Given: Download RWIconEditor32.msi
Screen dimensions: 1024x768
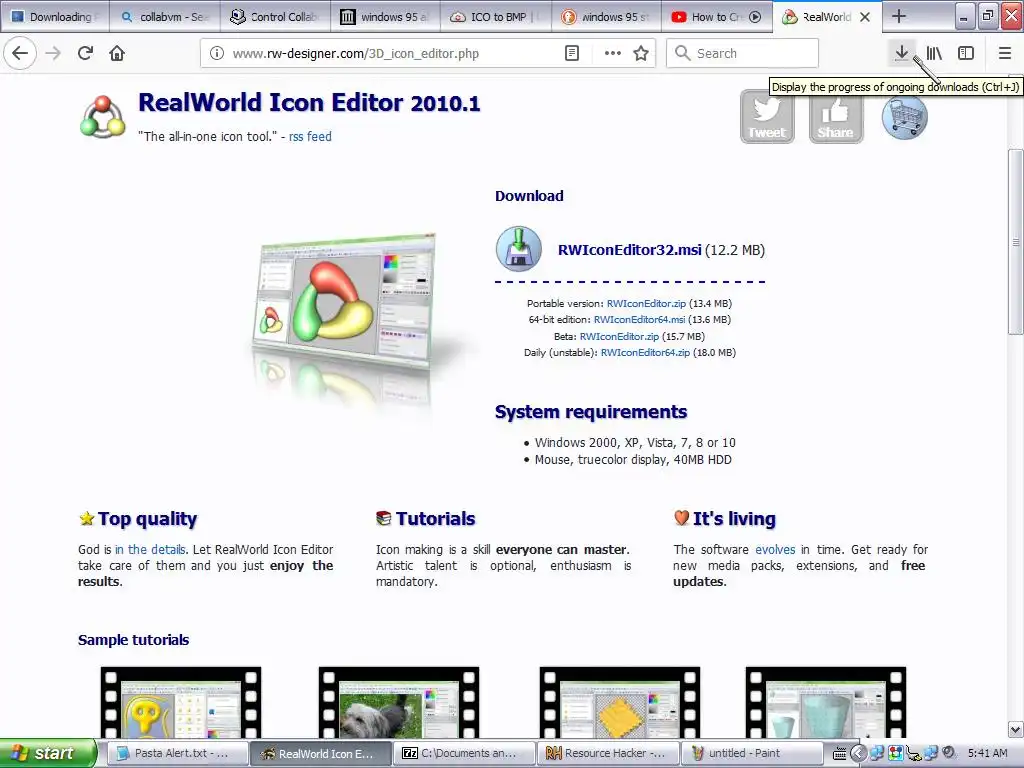Looking at the screenshot, I should tap(630, 249).
